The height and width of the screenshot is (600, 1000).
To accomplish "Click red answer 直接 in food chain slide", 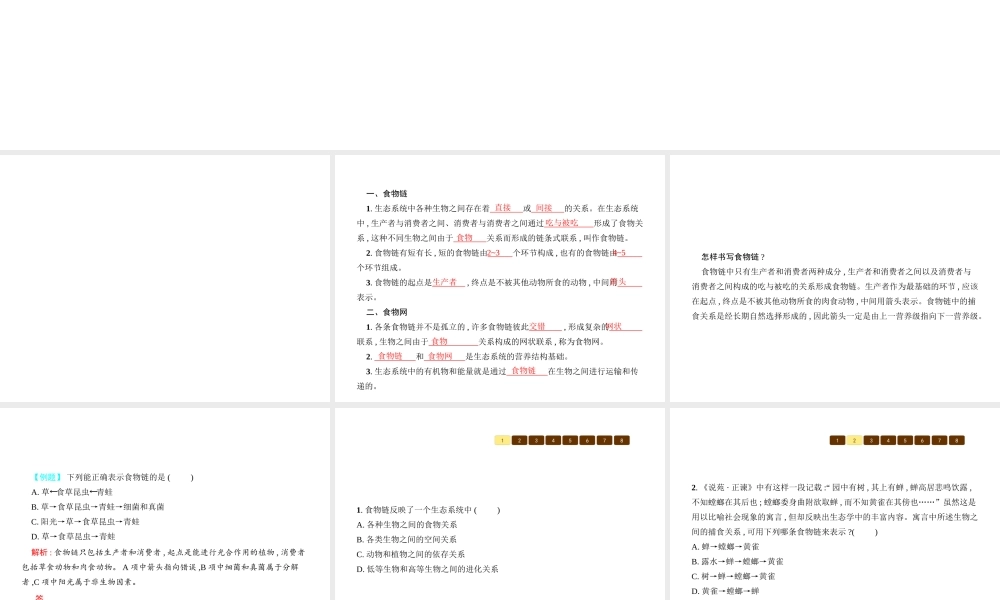I will 503,208.
